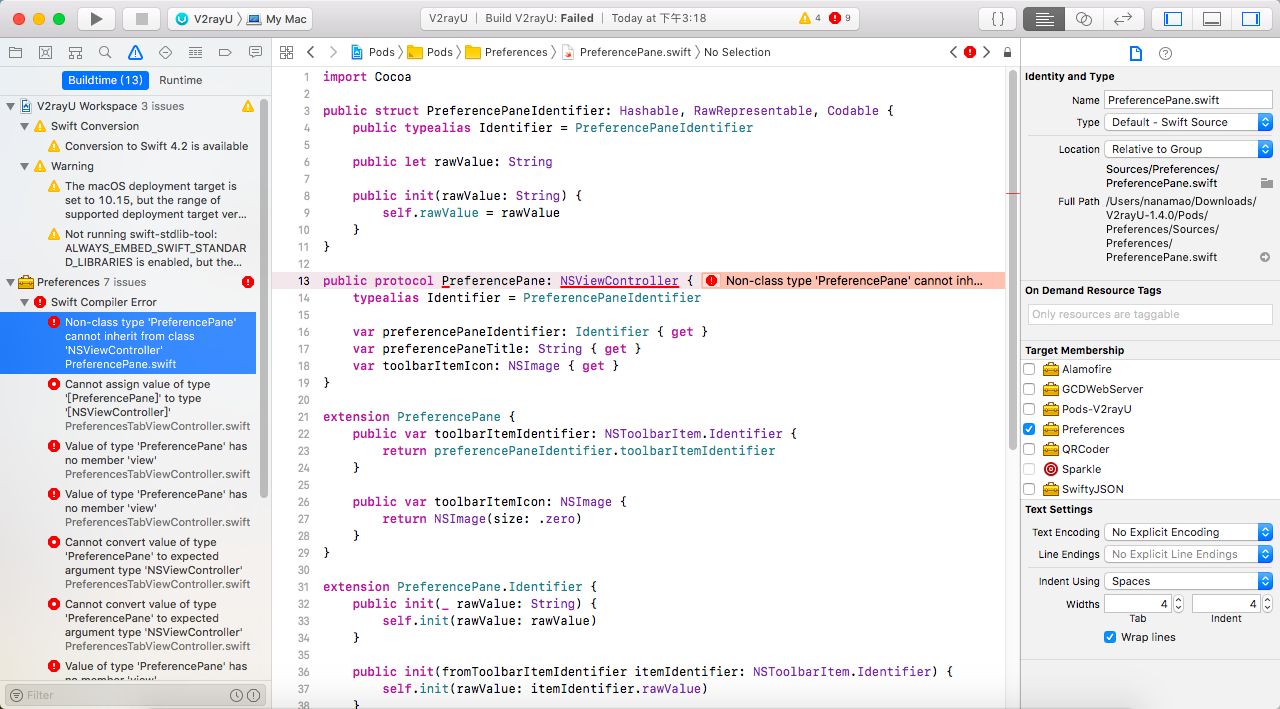Collapse the Swift Conversion issue group

[x=22, y=125]
